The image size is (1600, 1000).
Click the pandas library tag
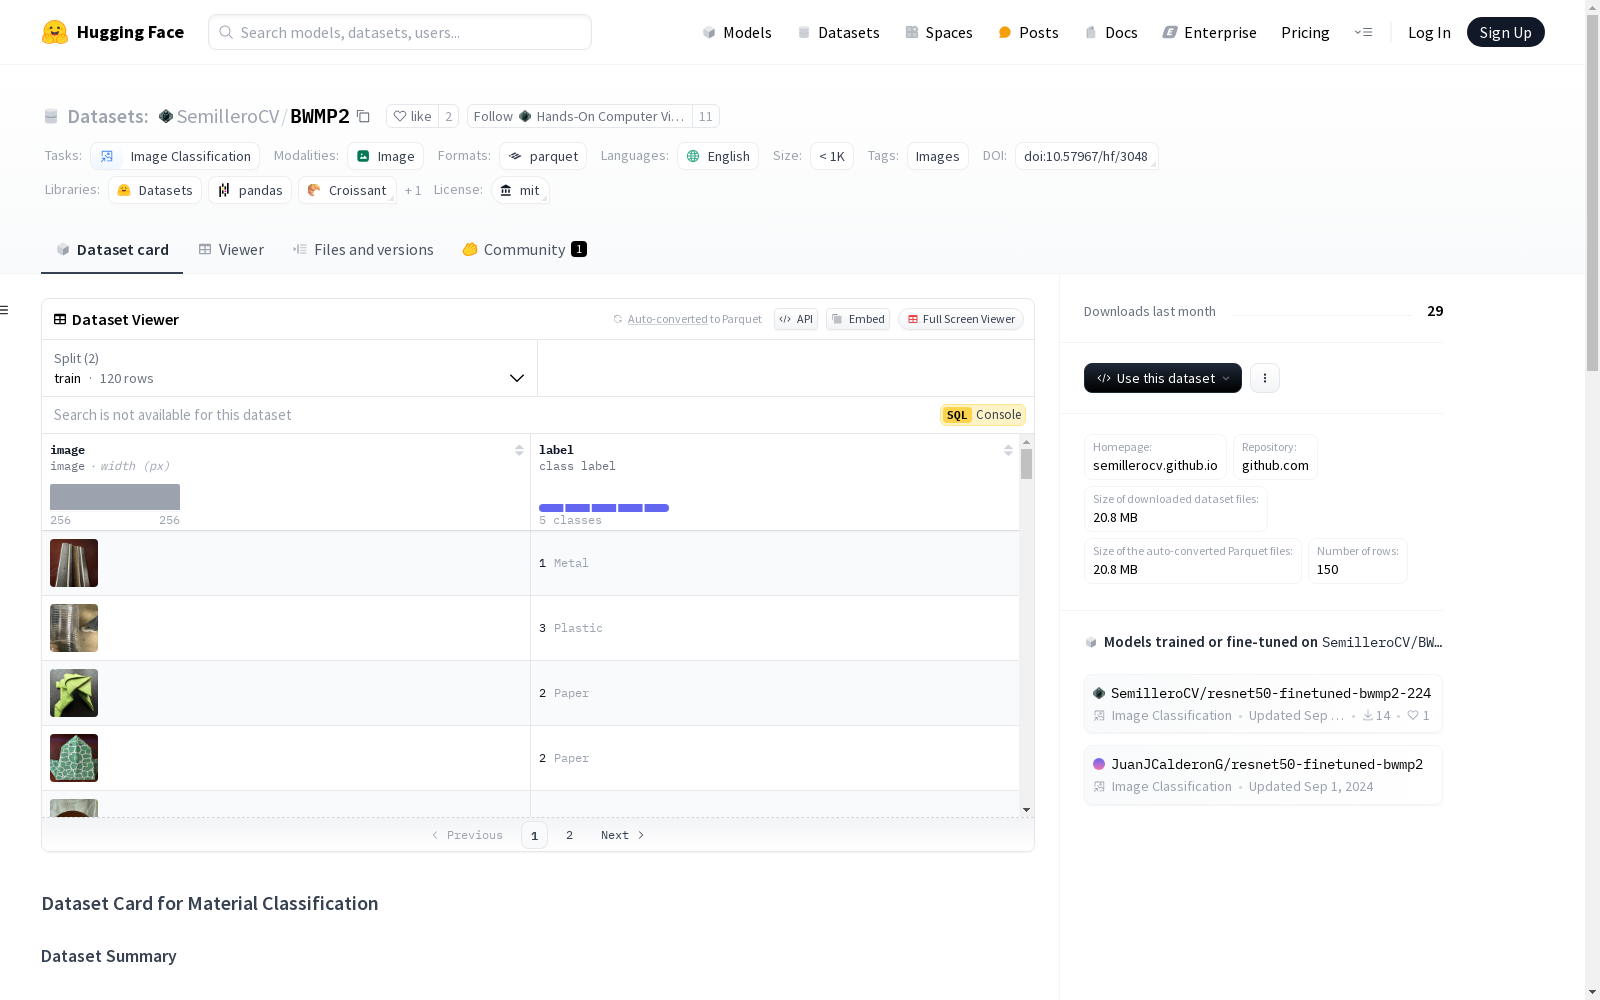pyautogui.click(x=250, y=190)
